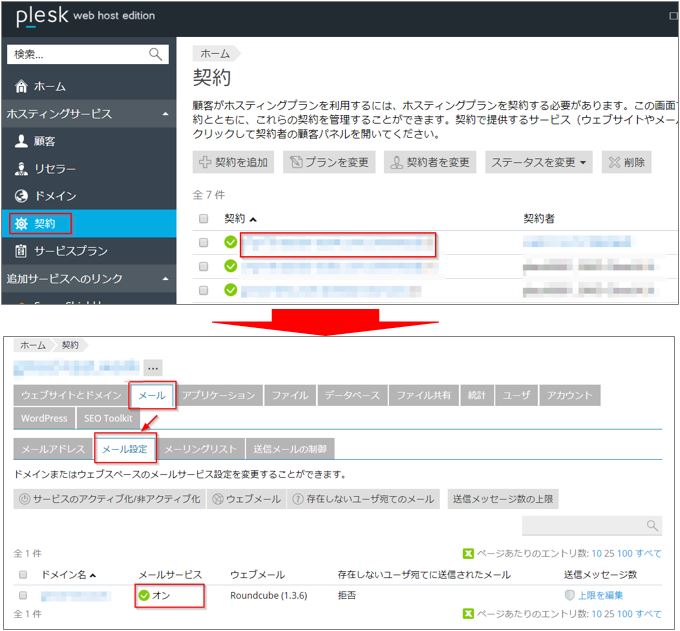Image resolution: width=680 pixels, height=631 pixels.
Task: Click the ウェブメール button
Action: [x=246, y=499]
